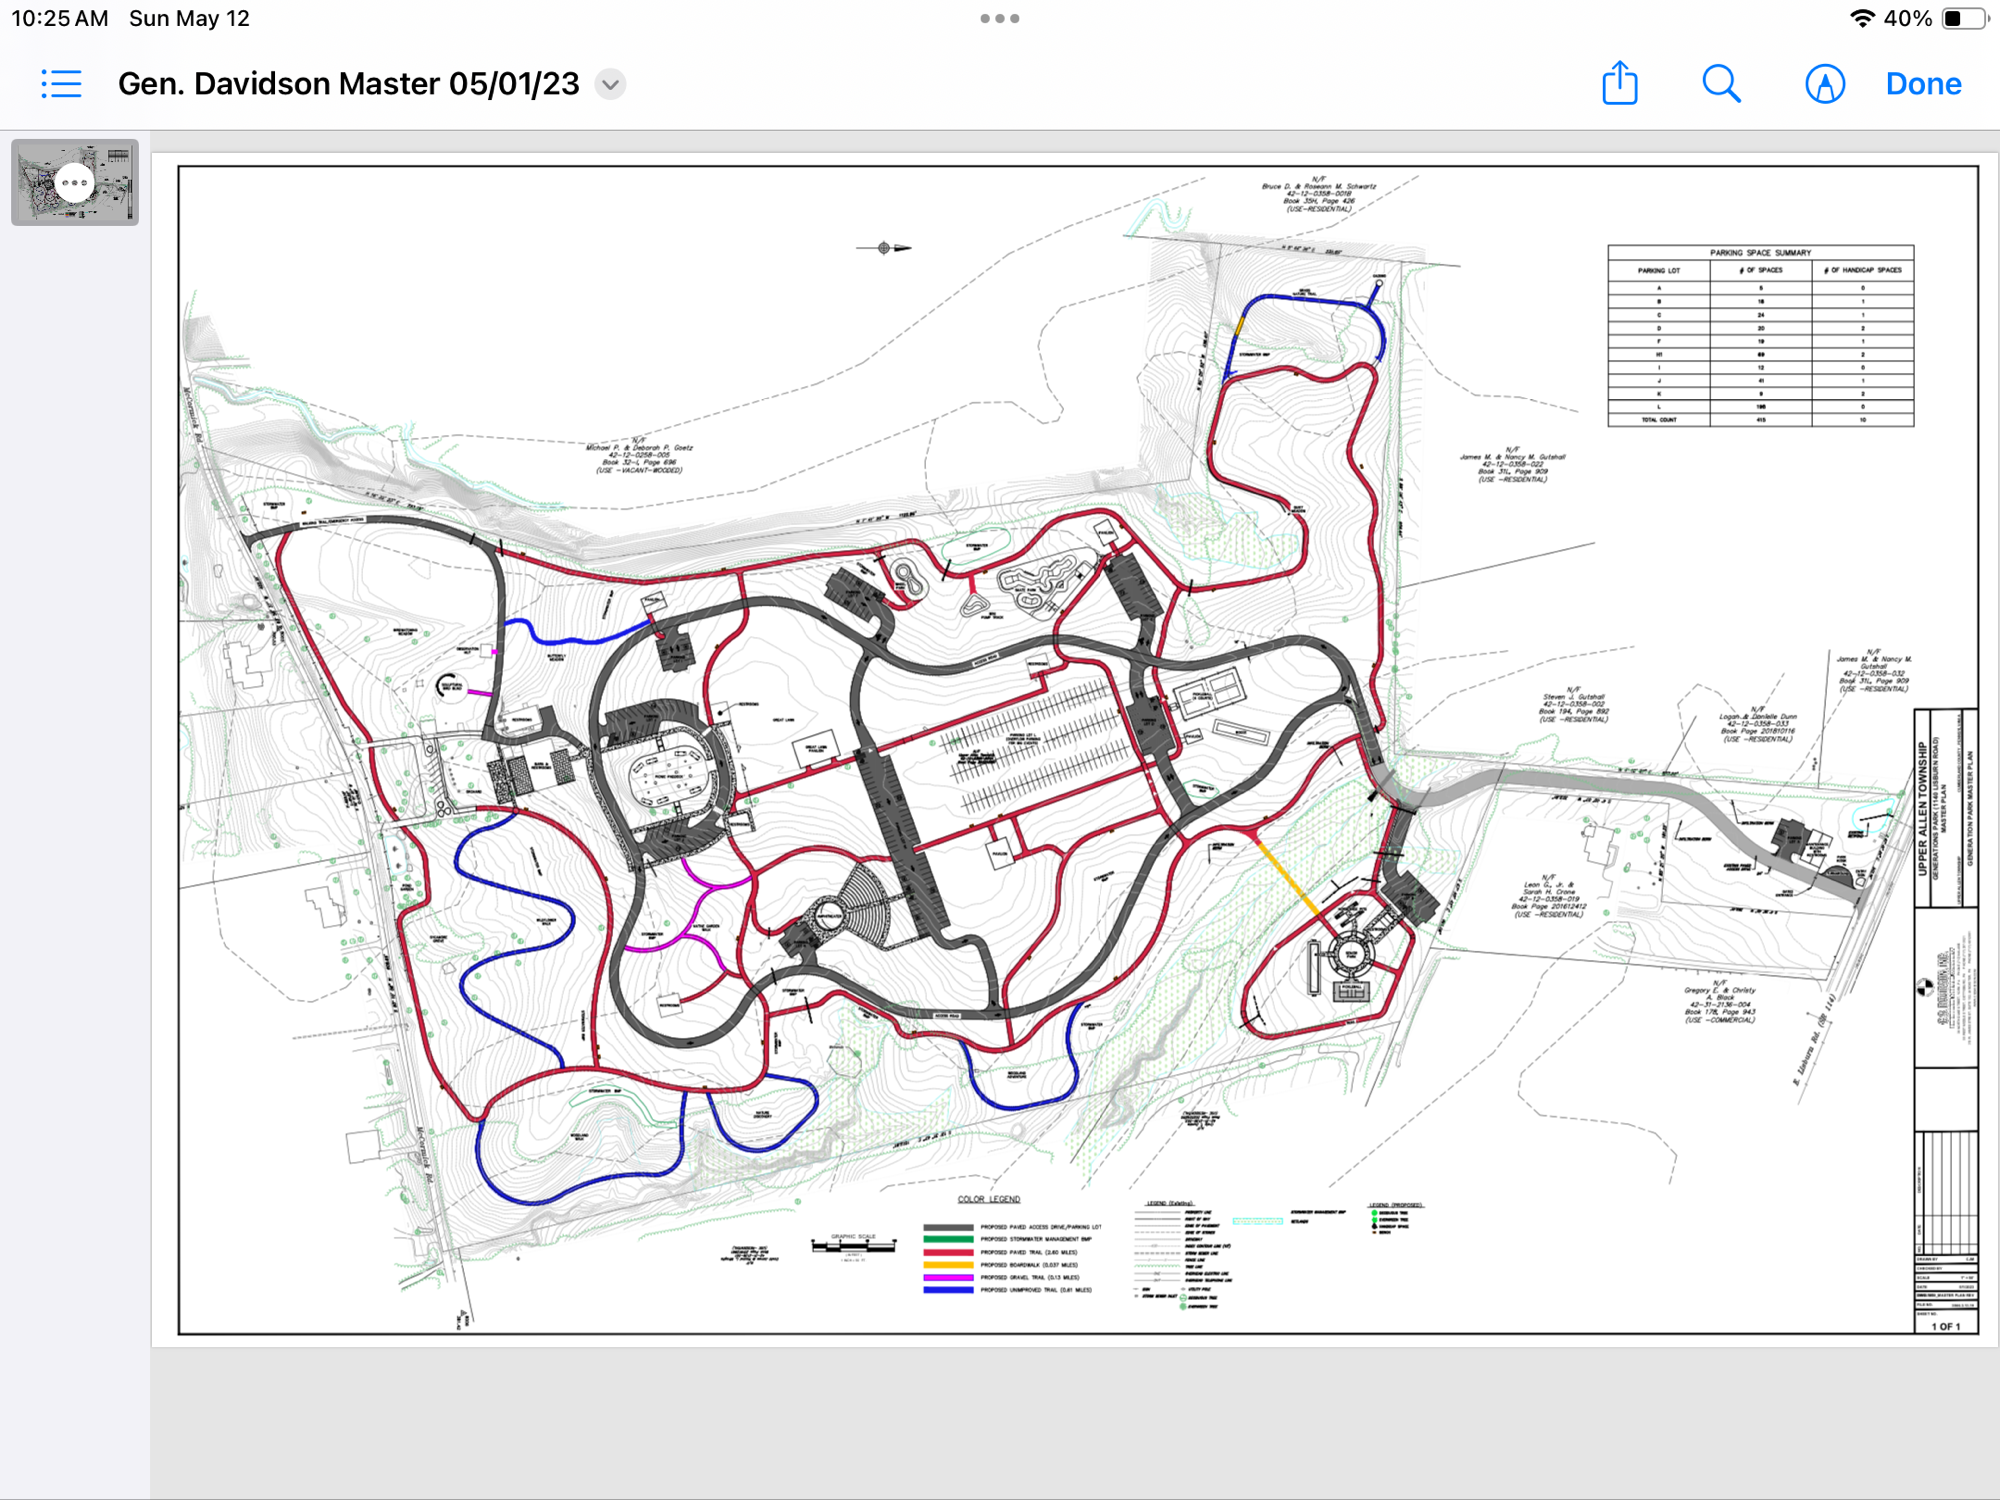Enable the Markup pen icon
Image resolution: width=2000 pixels, height=1500 pixels.
click(1824, 84)
